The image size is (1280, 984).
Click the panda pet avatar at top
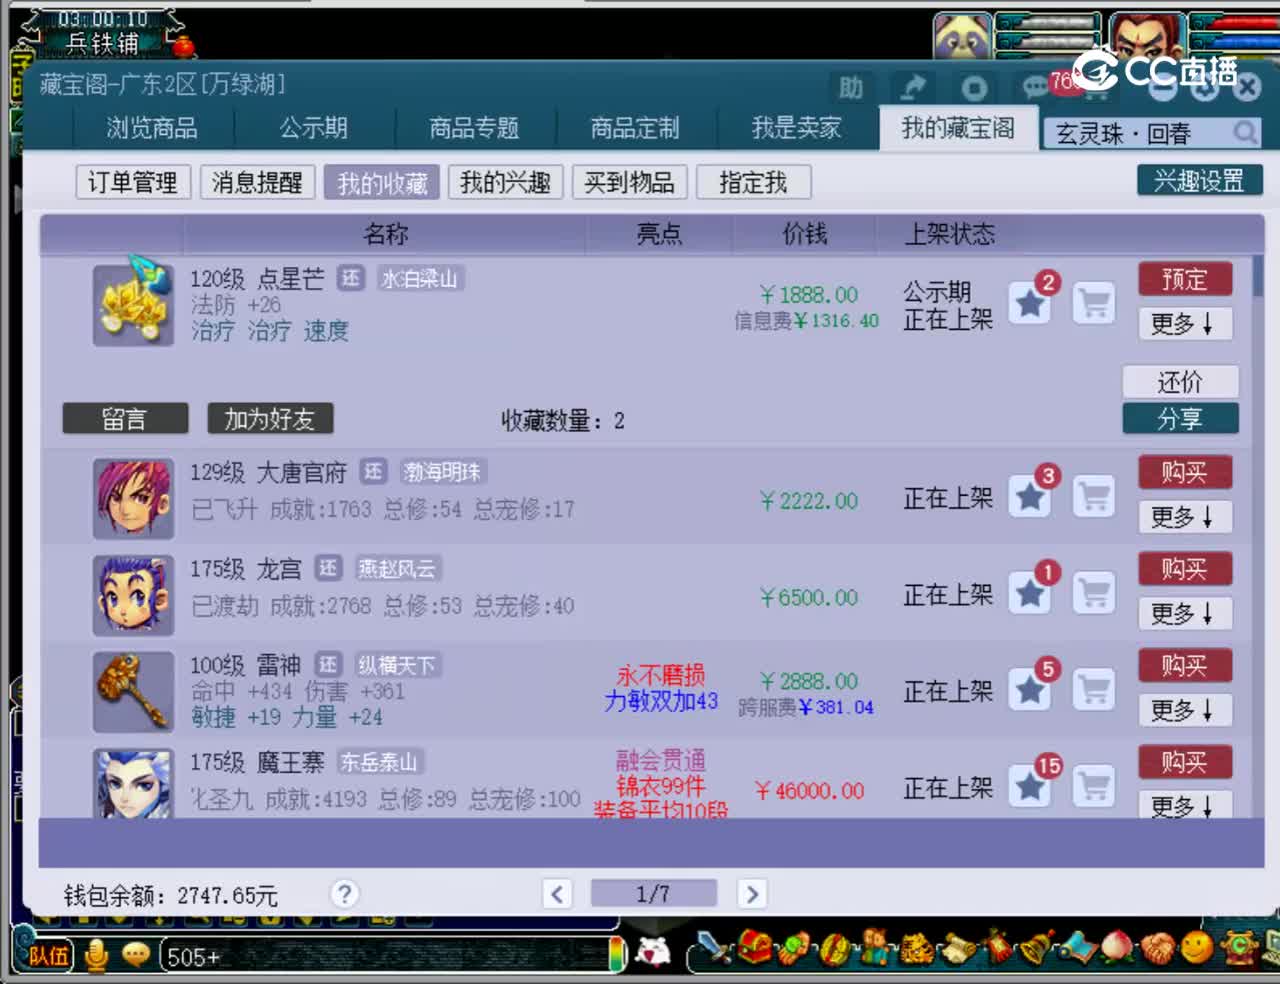pos(962,37)
